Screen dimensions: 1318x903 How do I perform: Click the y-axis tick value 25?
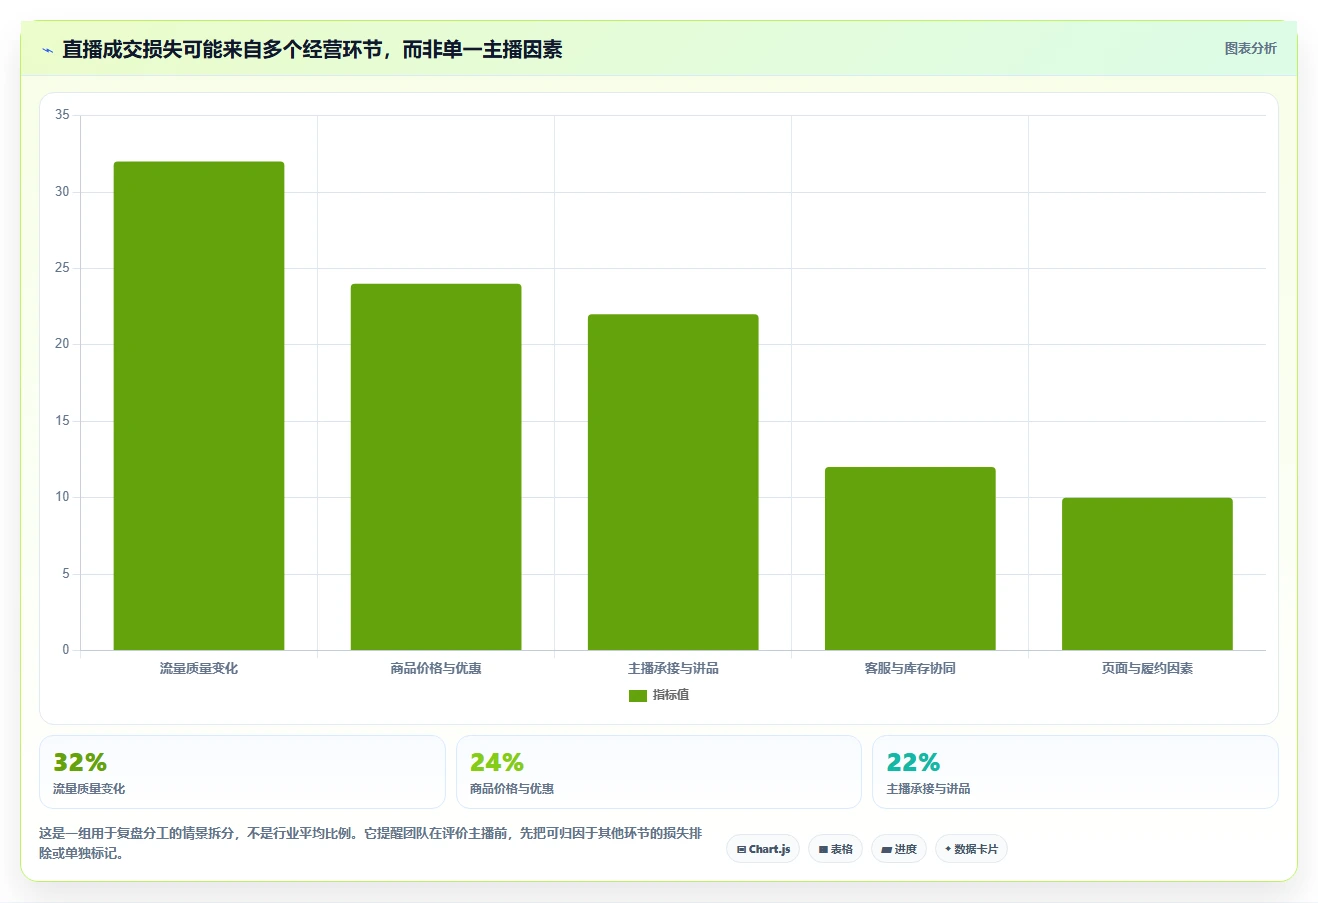click(x=62, y=268)
